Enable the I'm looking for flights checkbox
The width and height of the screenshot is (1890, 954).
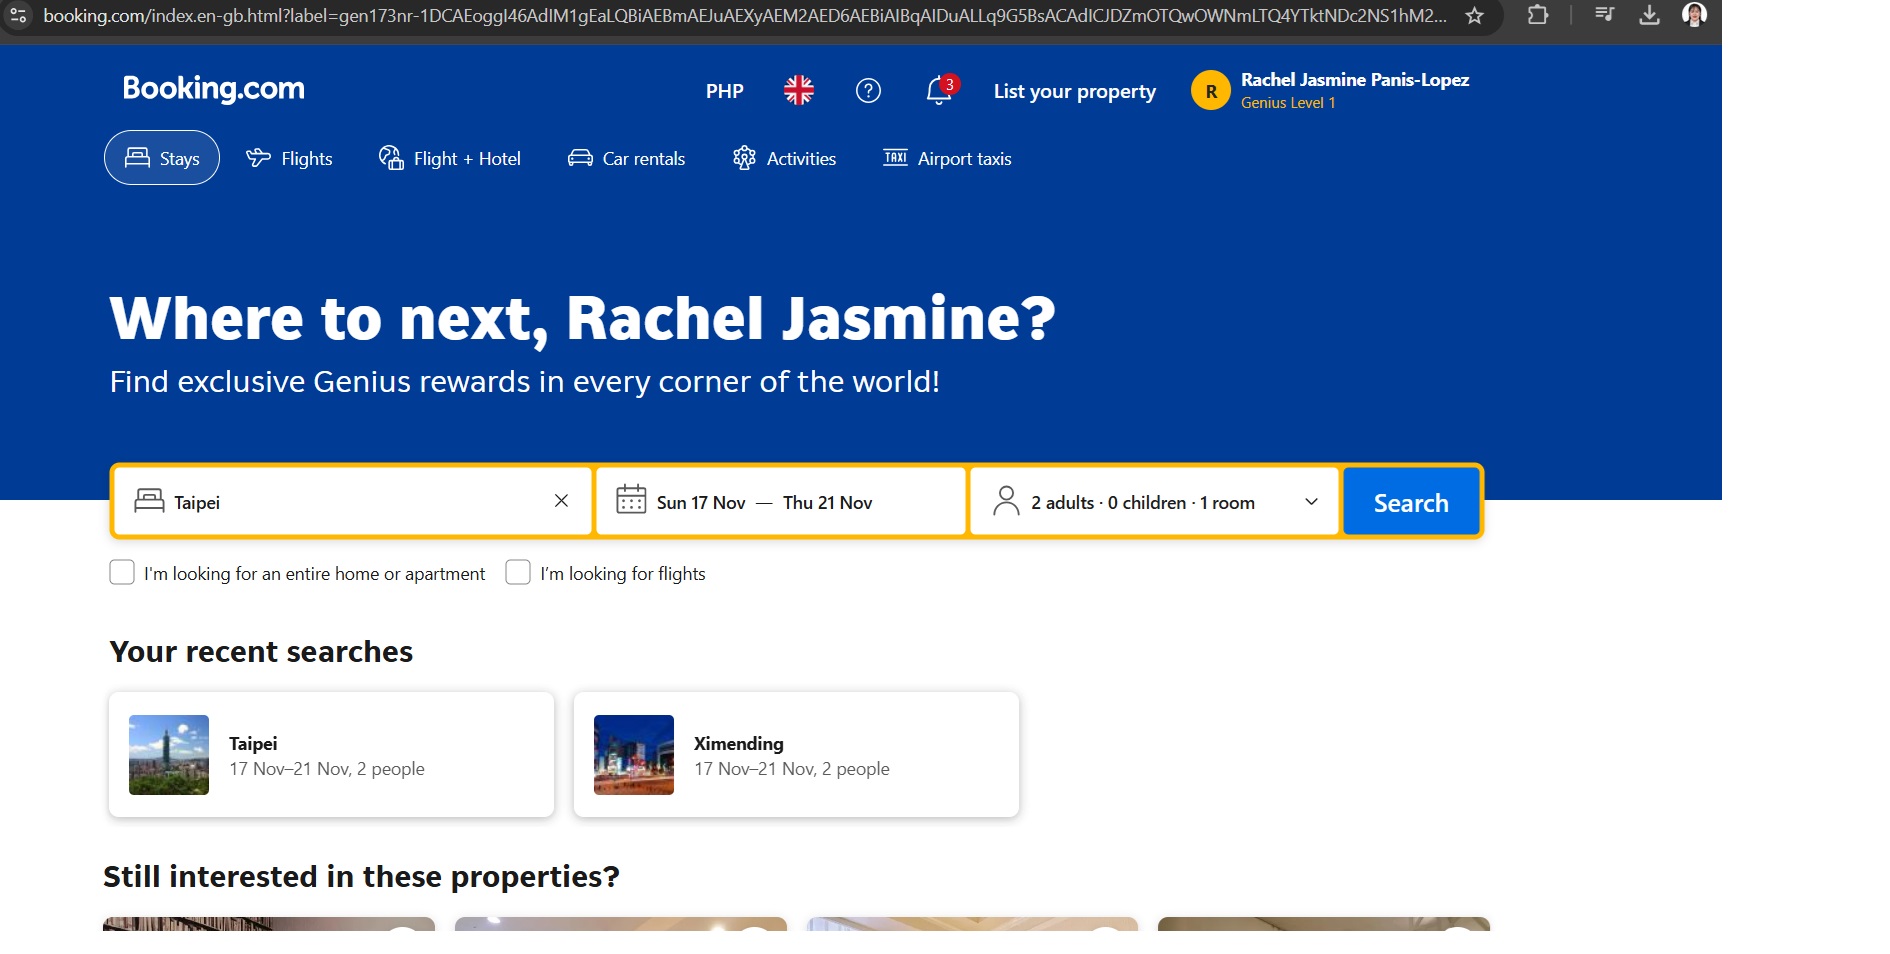(x=518, y=572)
